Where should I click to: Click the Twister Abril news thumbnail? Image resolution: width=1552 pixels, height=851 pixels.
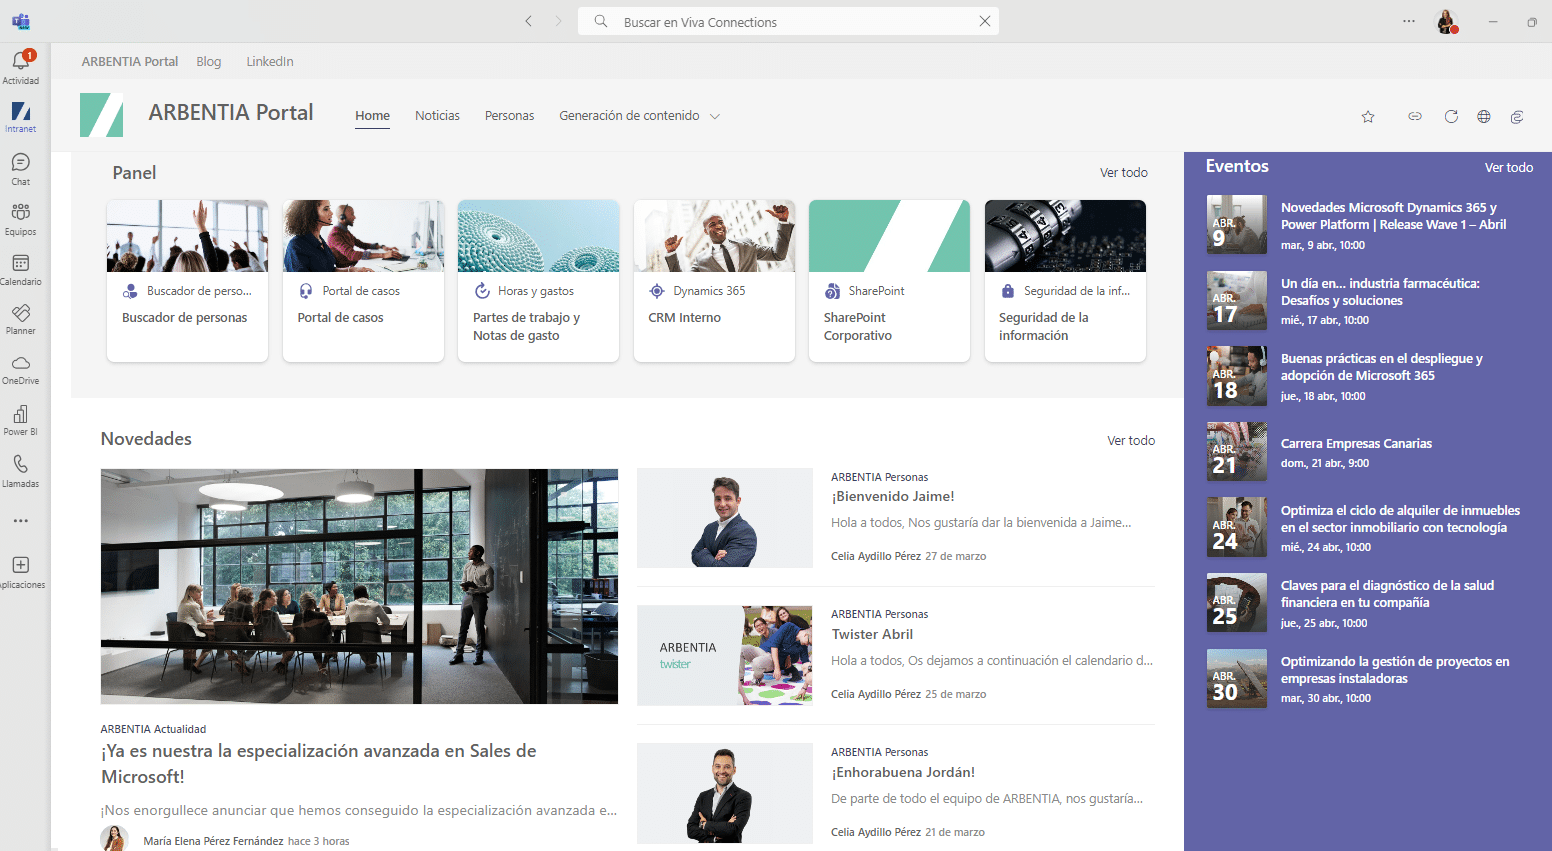coord(725,655)
